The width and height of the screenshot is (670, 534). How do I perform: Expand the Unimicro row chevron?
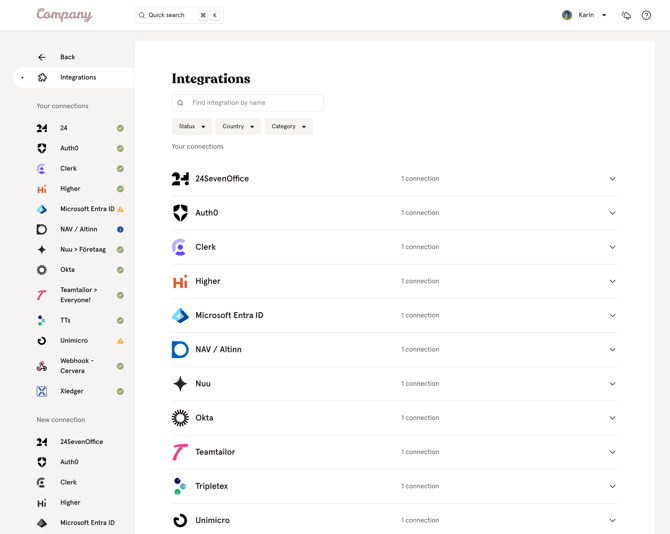(612, 521)
